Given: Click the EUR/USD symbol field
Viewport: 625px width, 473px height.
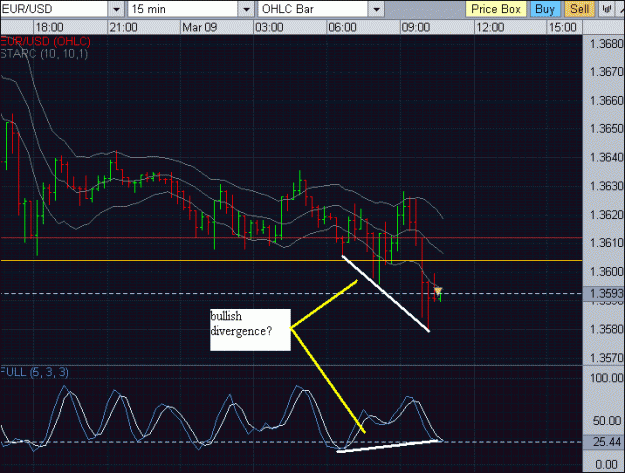Looking at the screenshot, I should click(55, 9).
